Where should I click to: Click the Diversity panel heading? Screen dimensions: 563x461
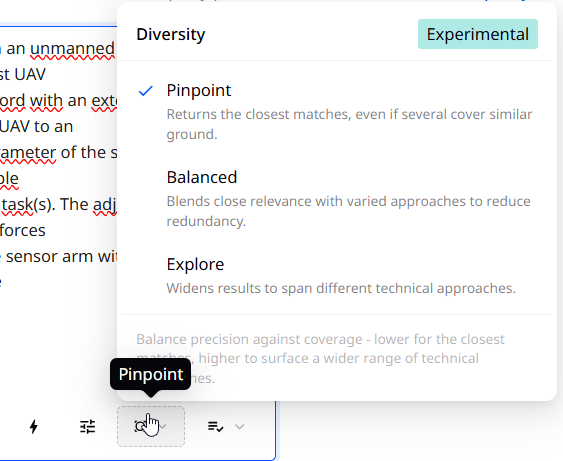tap(171, 34)
